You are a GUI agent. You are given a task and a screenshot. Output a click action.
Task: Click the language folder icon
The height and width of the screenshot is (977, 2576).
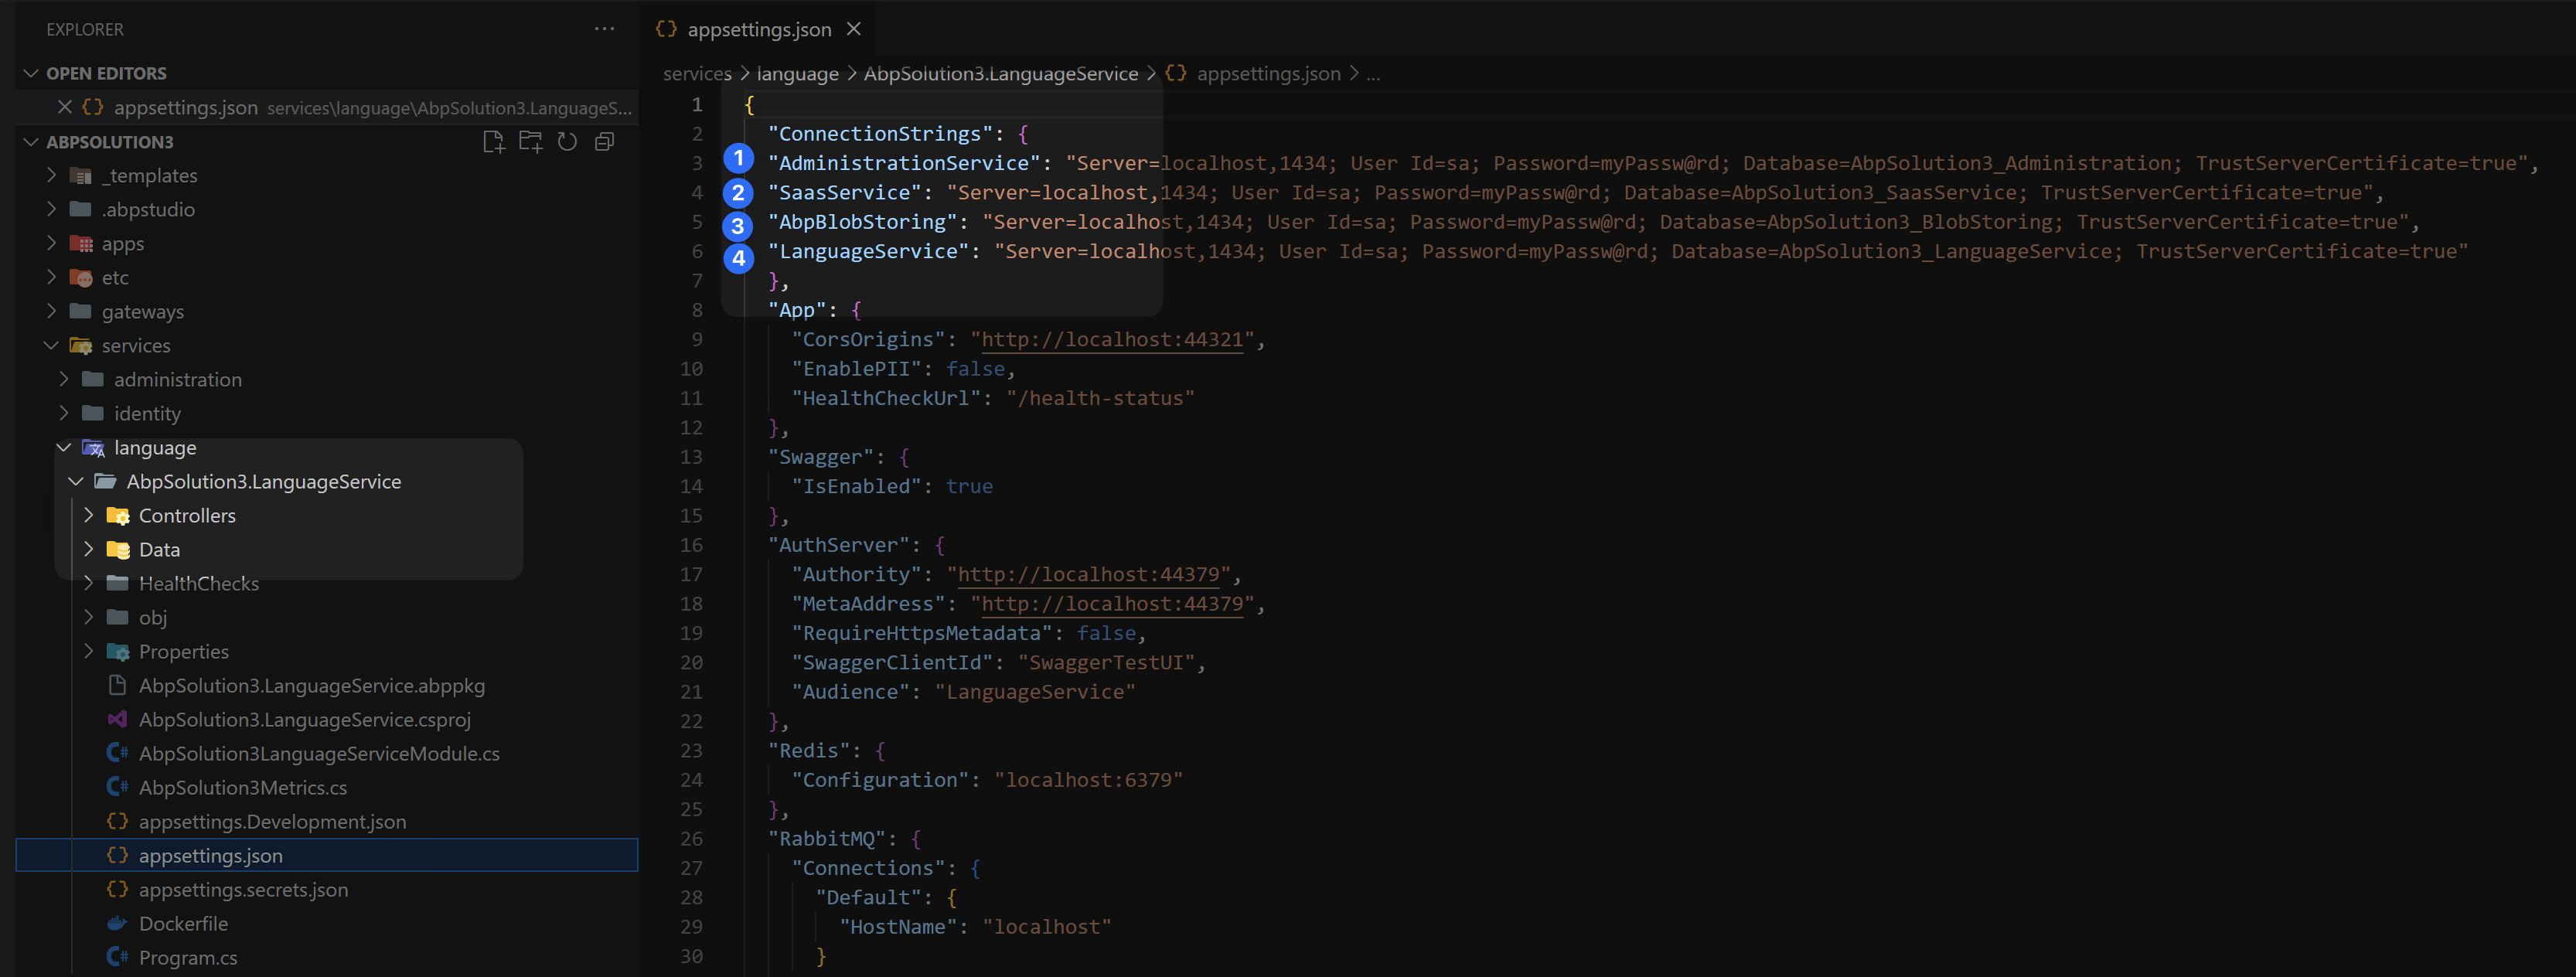[93, 448]
